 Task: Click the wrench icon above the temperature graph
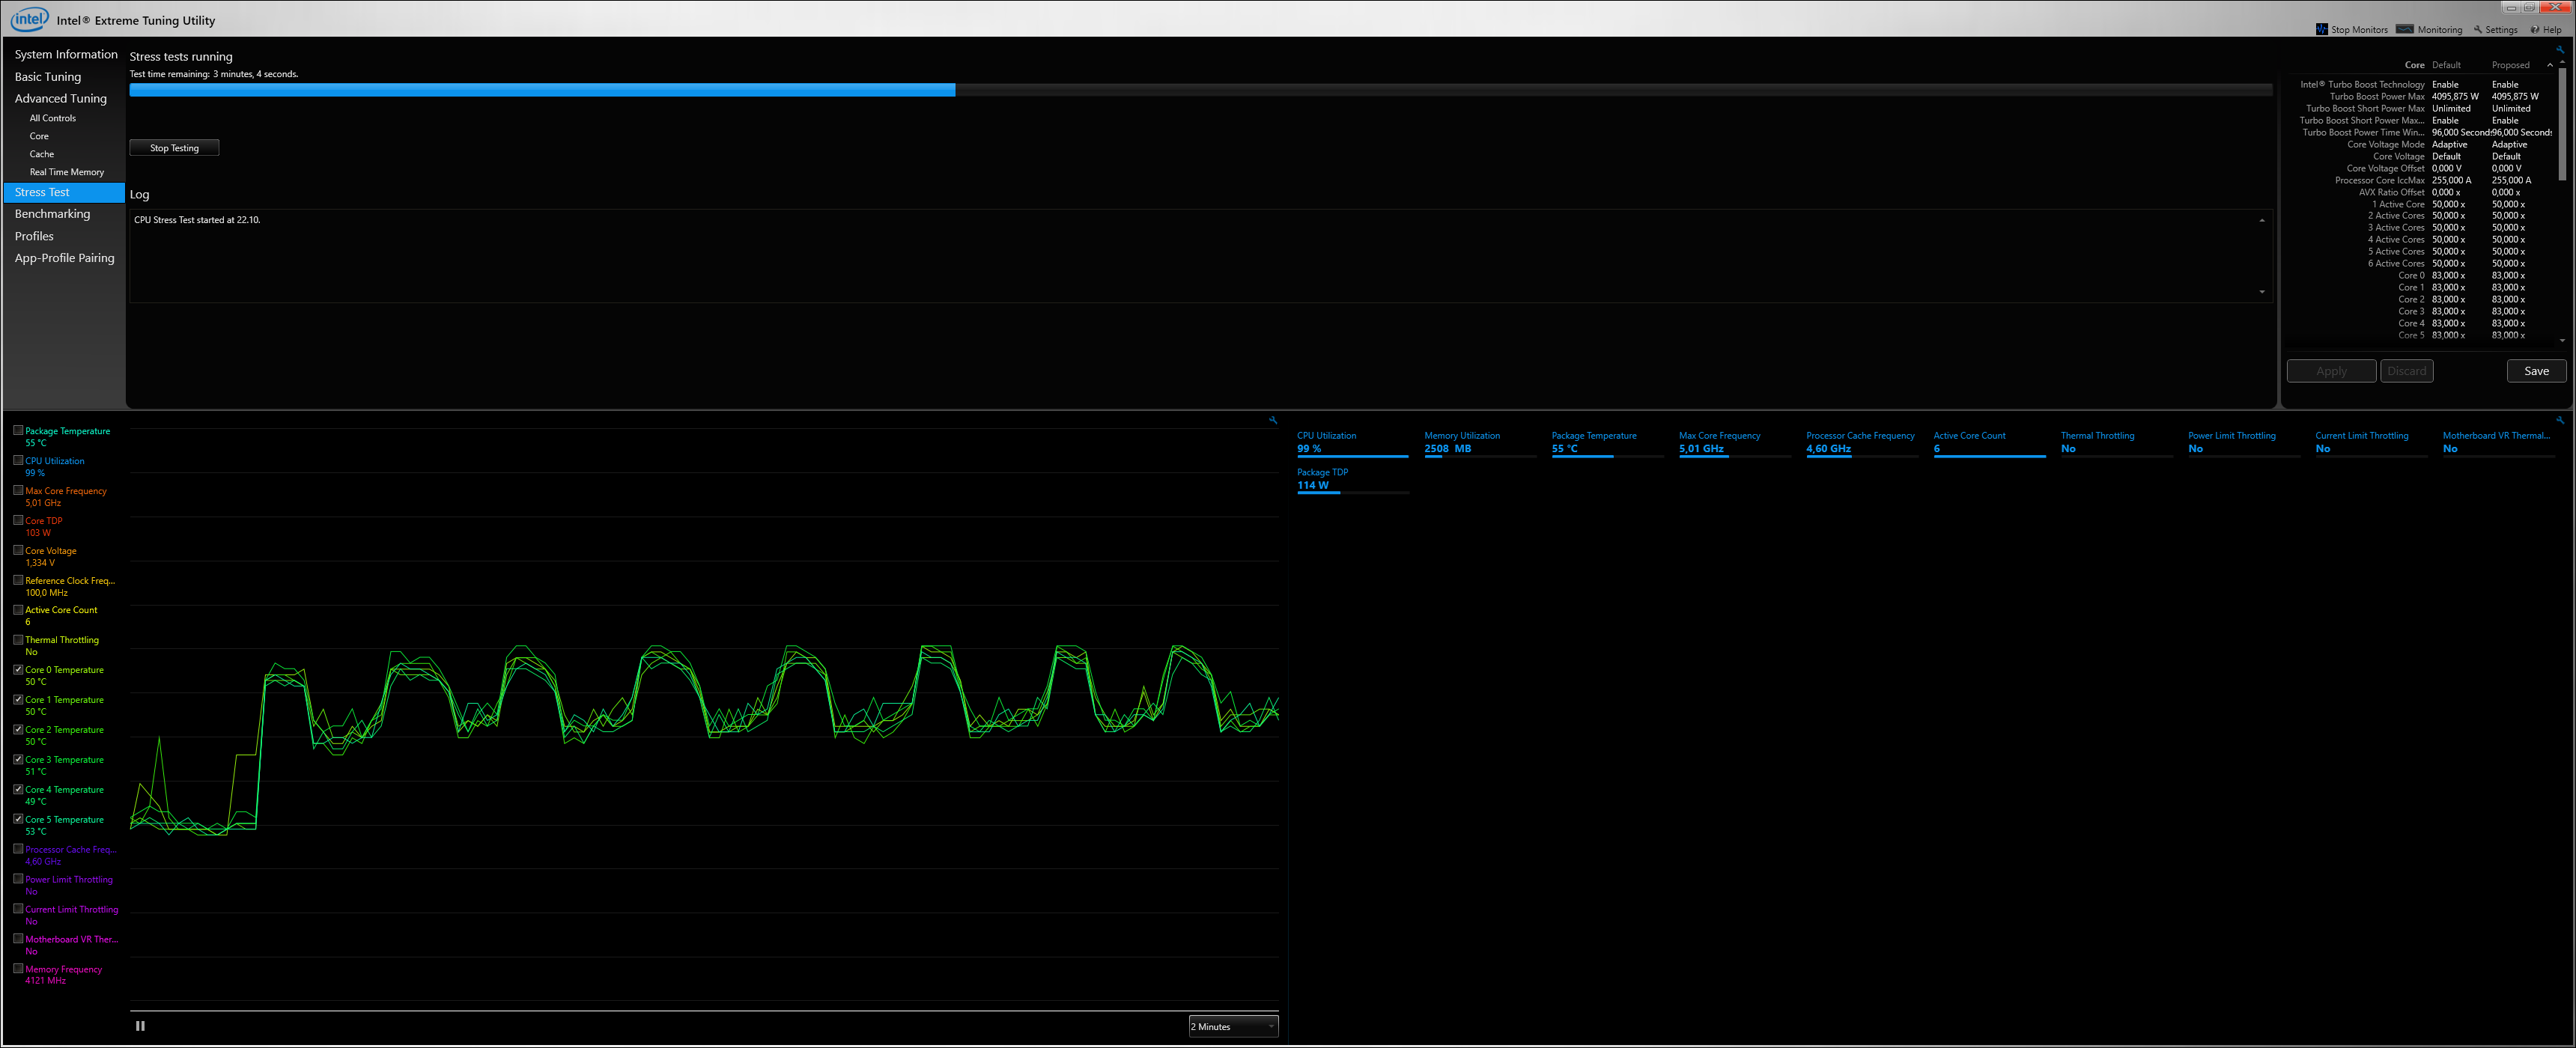(1273, 420)
